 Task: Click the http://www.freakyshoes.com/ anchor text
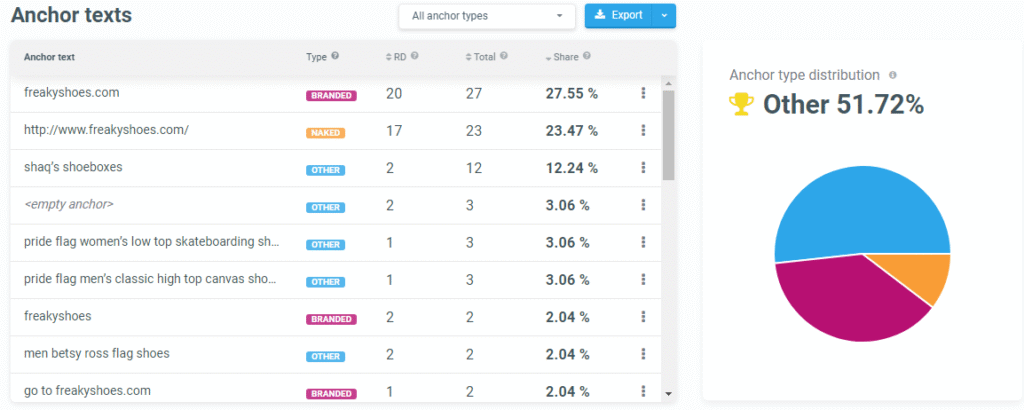tap(106, 130)
